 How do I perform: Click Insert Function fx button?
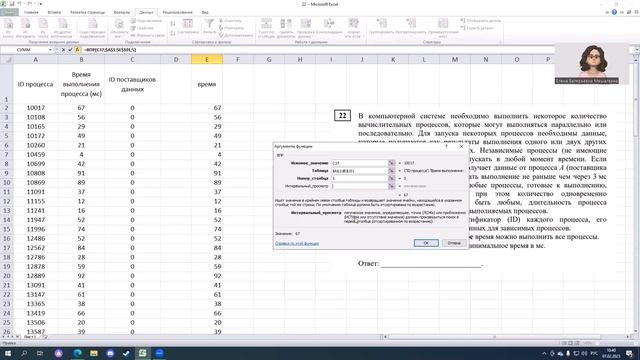coord(78,50)
